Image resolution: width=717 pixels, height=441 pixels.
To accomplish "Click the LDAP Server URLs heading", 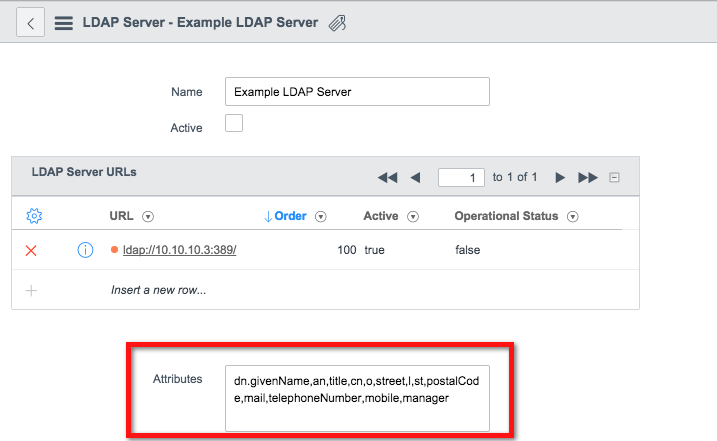I will click(84, 172).
